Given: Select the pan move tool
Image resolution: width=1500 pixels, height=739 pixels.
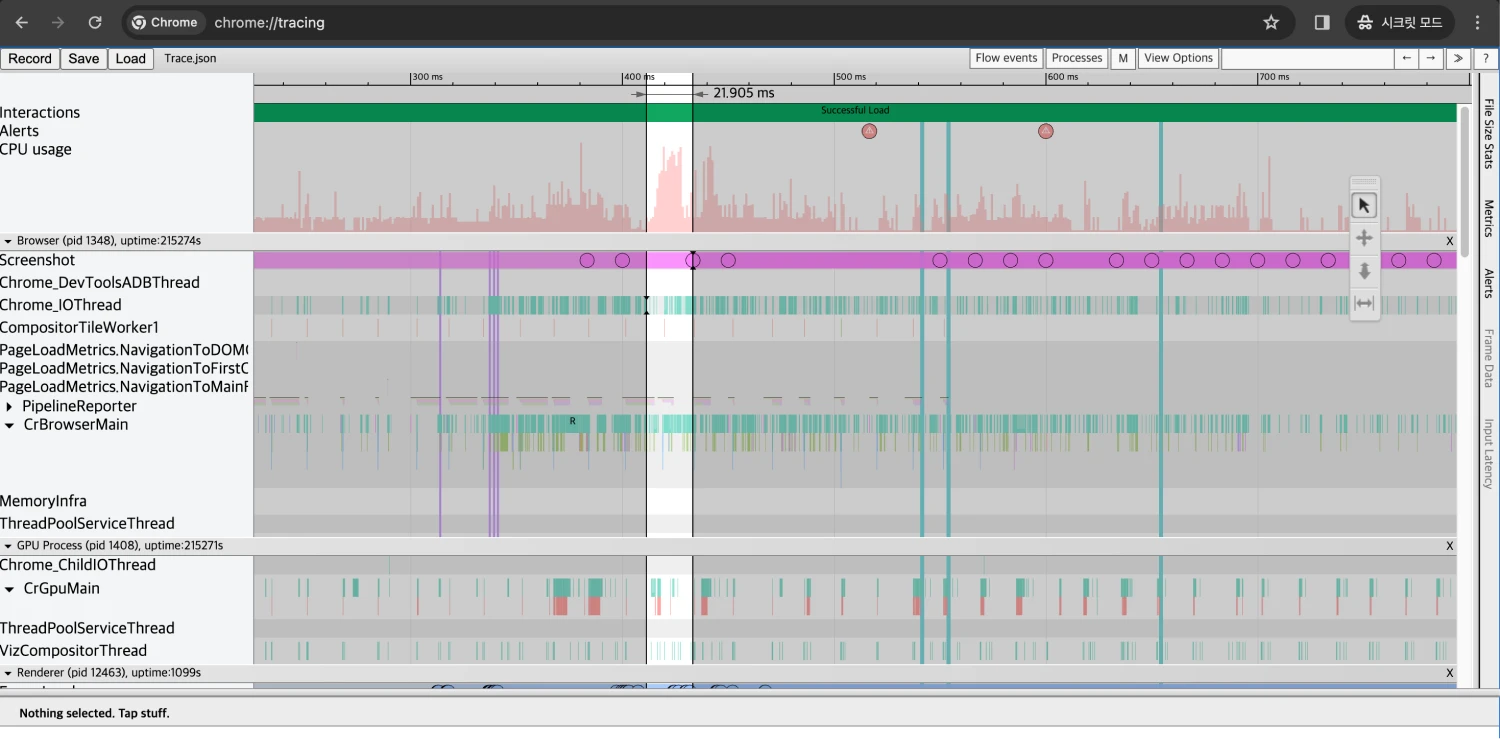Looking at the screenshot, I should tap(1364, 238).
